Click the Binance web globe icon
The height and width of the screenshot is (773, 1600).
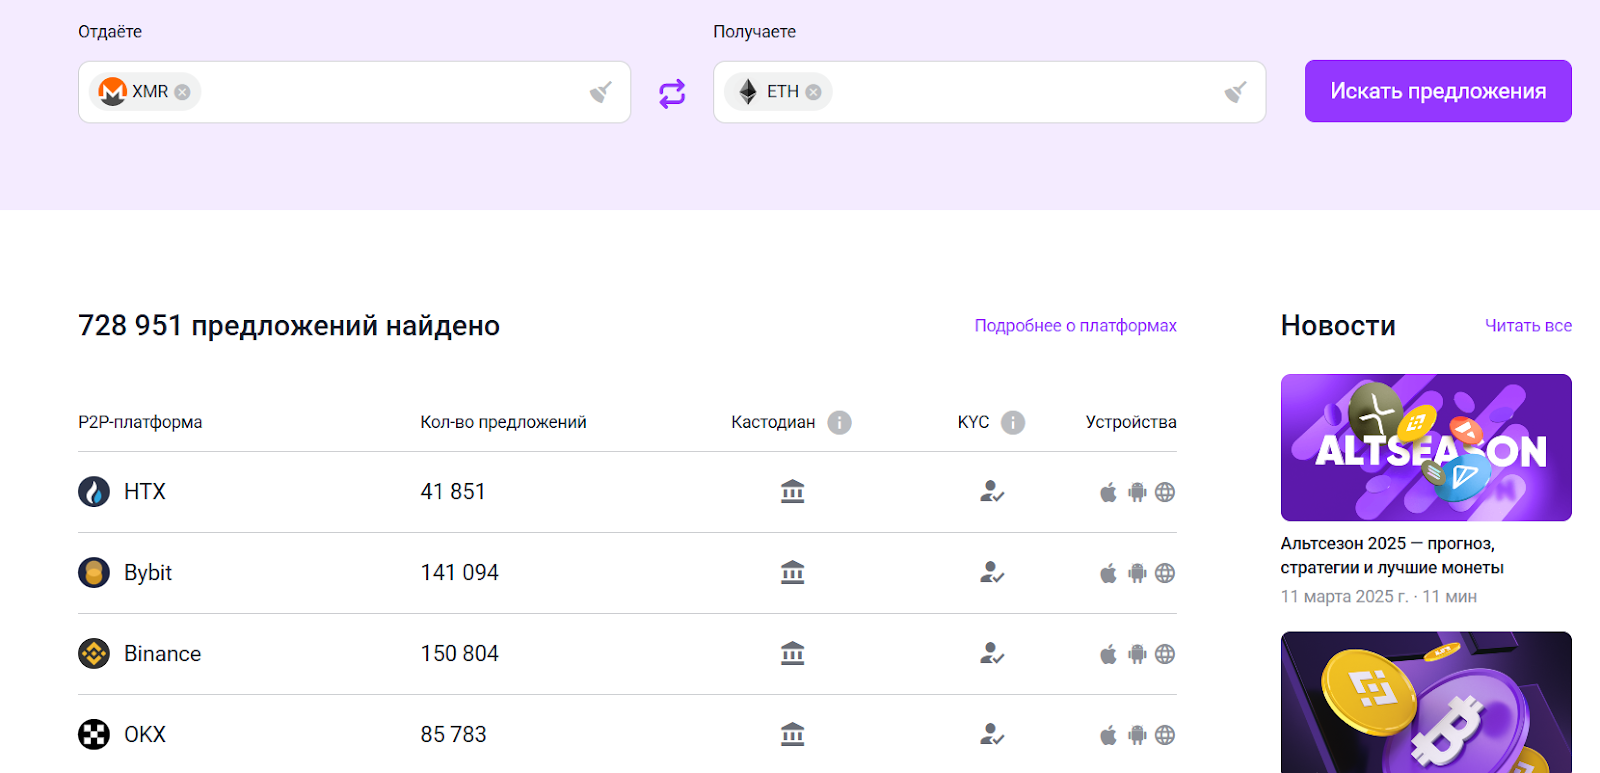tap(1165, 654)
